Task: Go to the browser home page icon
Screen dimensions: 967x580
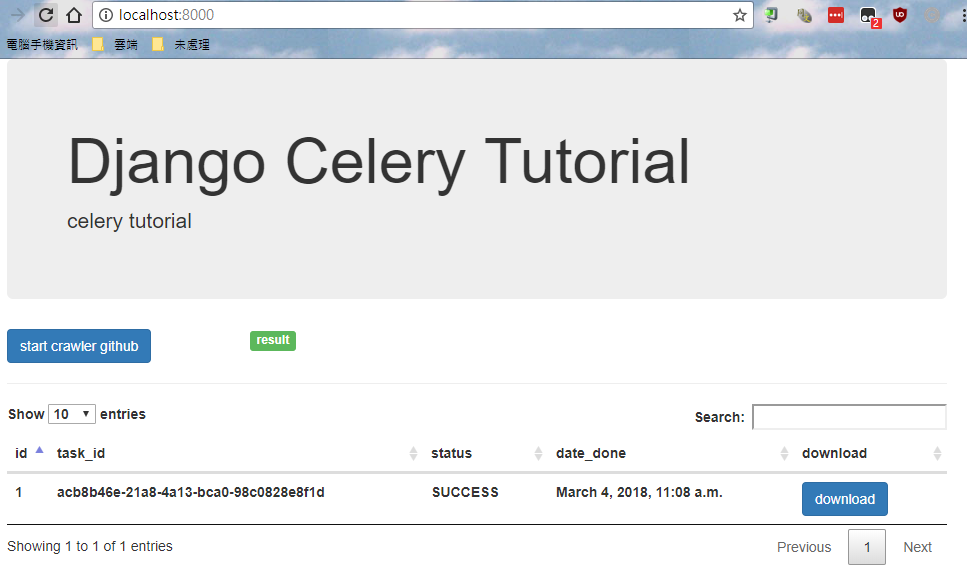Action: [x=74, y=15]
